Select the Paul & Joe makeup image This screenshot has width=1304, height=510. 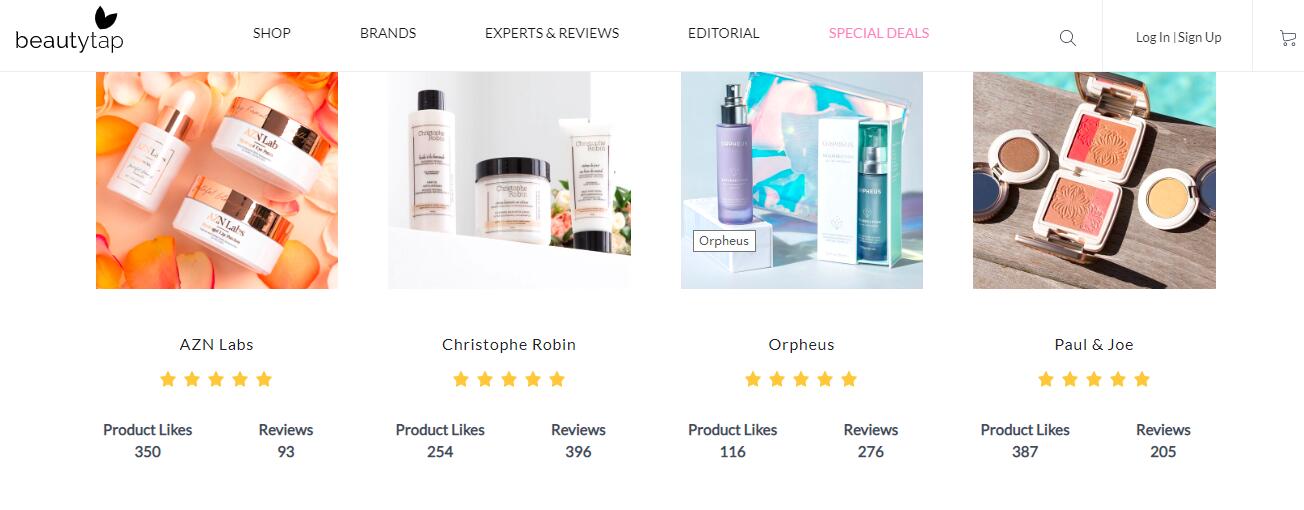[x=1094, y=180]
